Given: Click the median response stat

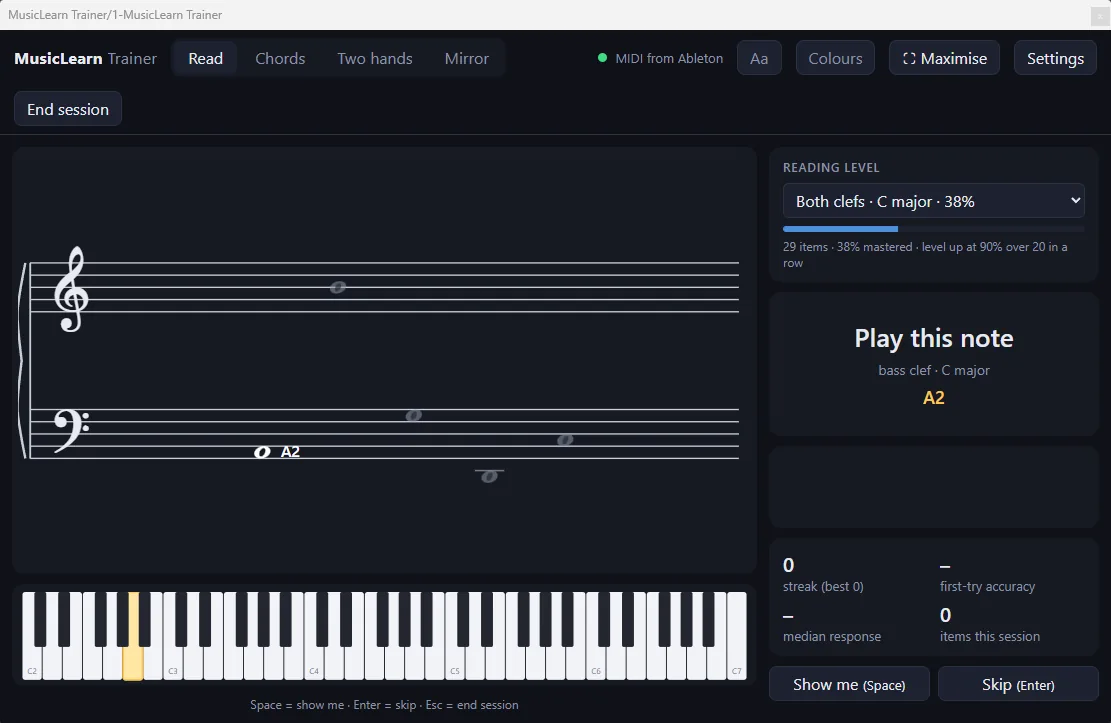Looking at the screenshot, I should pyautogui.click(x=832, y=625).
